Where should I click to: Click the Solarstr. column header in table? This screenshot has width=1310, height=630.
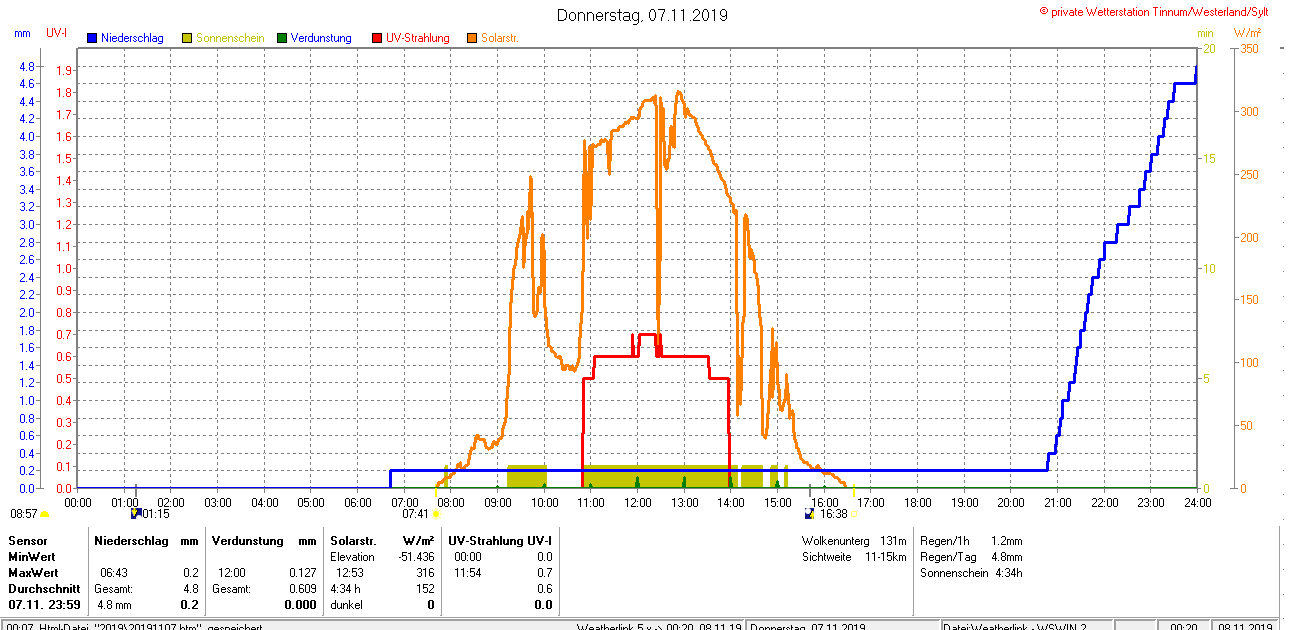click(354, 540)
